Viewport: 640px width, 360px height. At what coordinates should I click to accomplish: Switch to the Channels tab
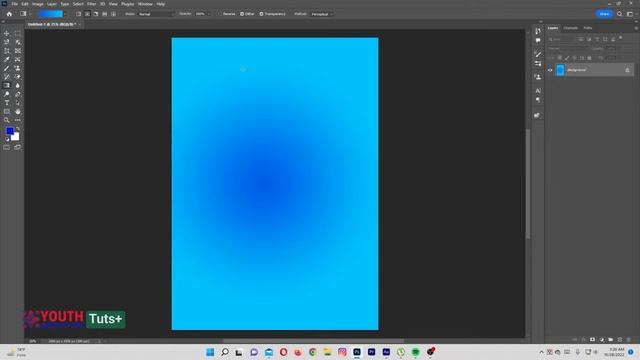click(571, 28)
